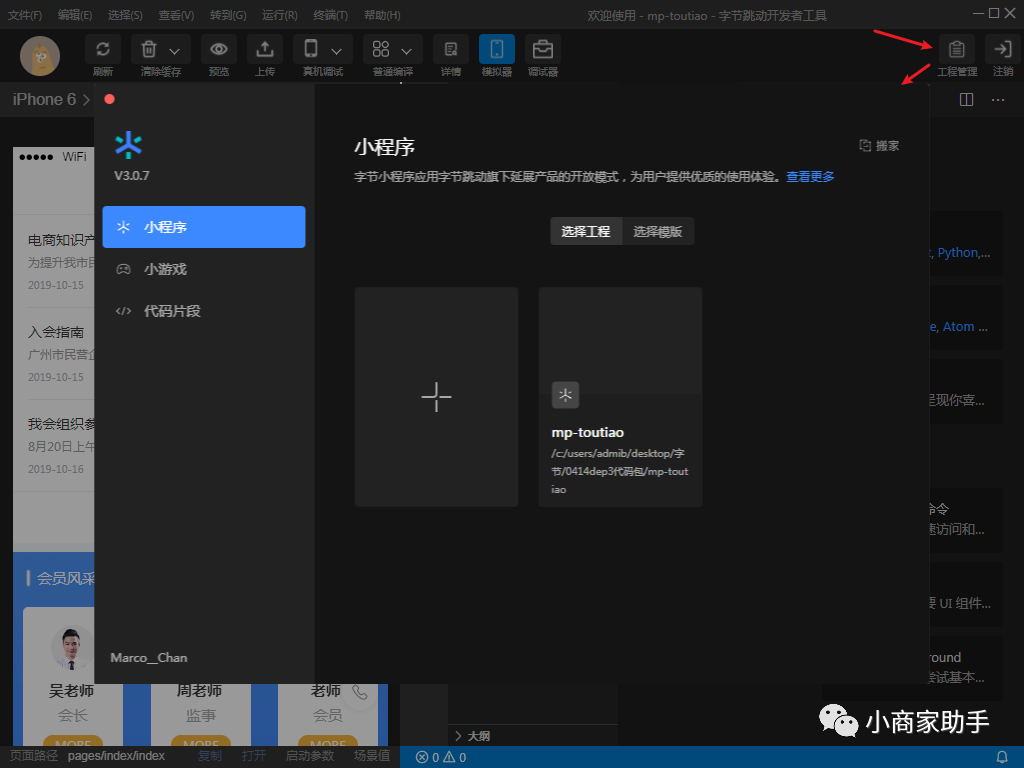Click the 清除缓存 trash icon

coord(150,50)
